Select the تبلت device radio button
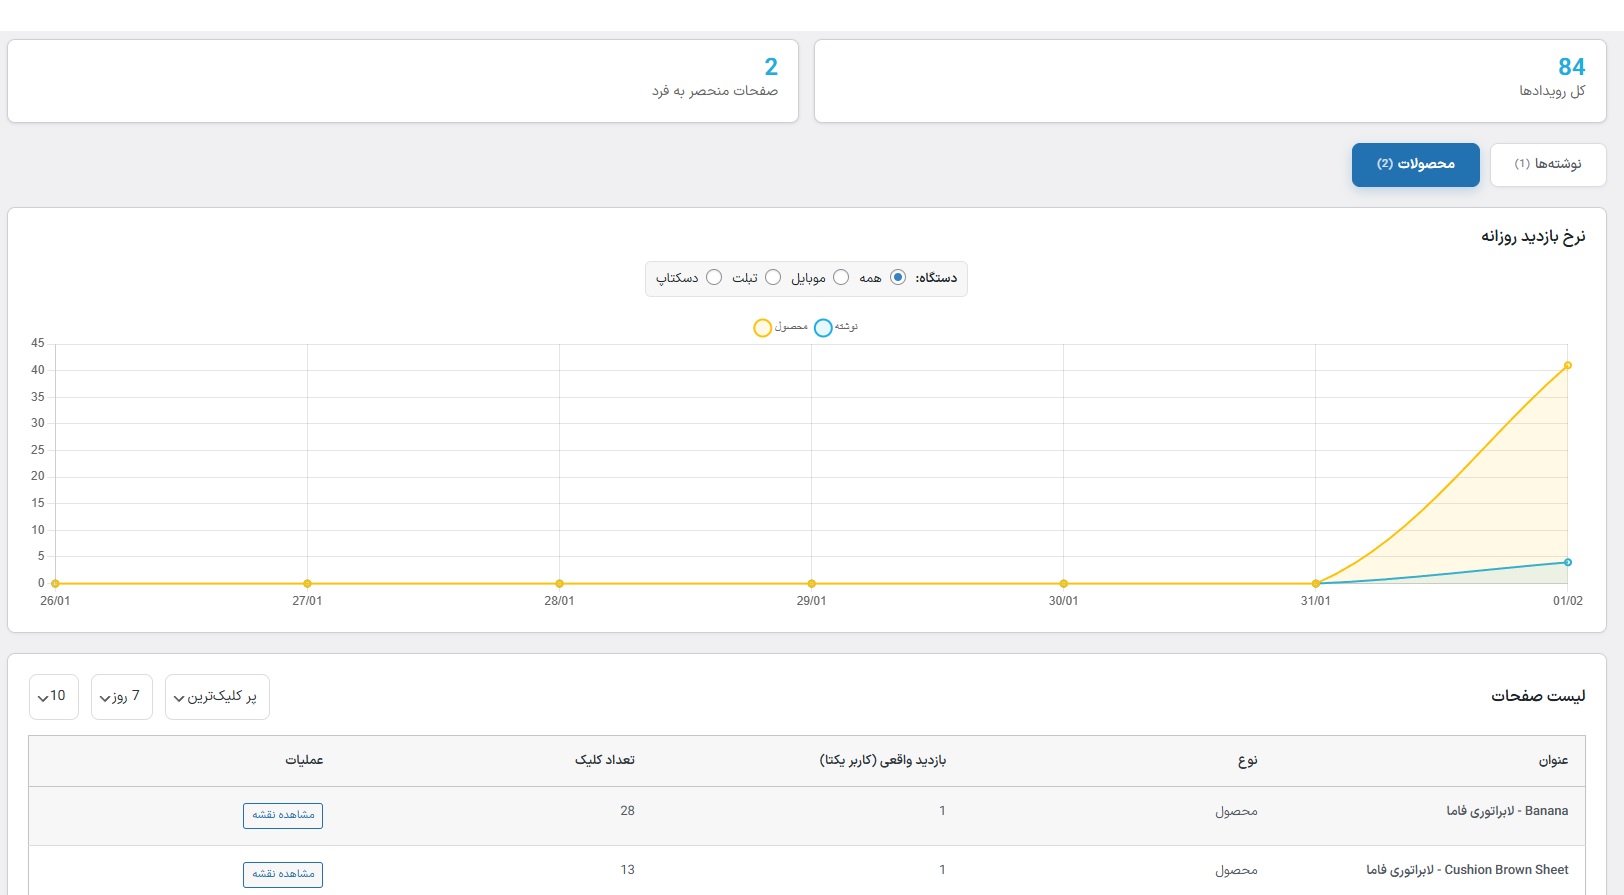This screenshot has width=1624, height=895. (x=773, y=277)
